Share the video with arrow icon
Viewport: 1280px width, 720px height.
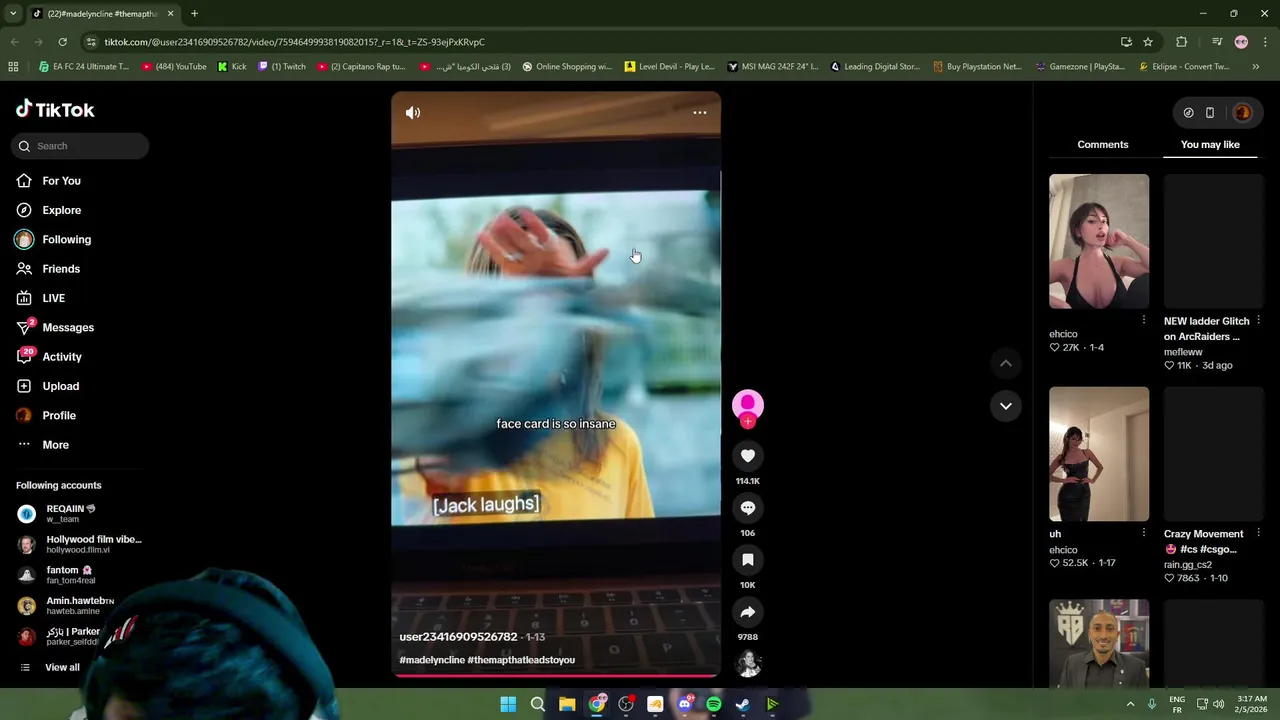[748, 612]
